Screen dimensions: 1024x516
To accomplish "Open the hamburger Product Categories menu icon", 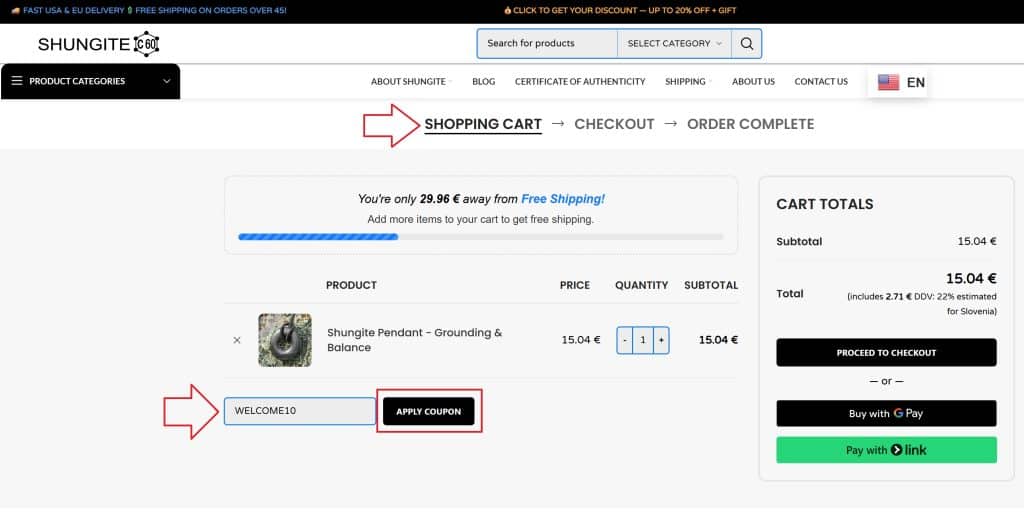I will click(17, 81).
